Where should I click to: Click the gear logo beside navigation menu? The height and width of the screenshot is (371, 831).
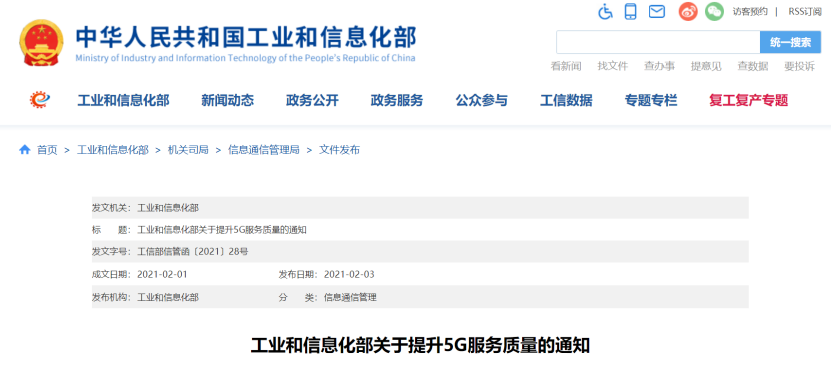pos(40,99)
